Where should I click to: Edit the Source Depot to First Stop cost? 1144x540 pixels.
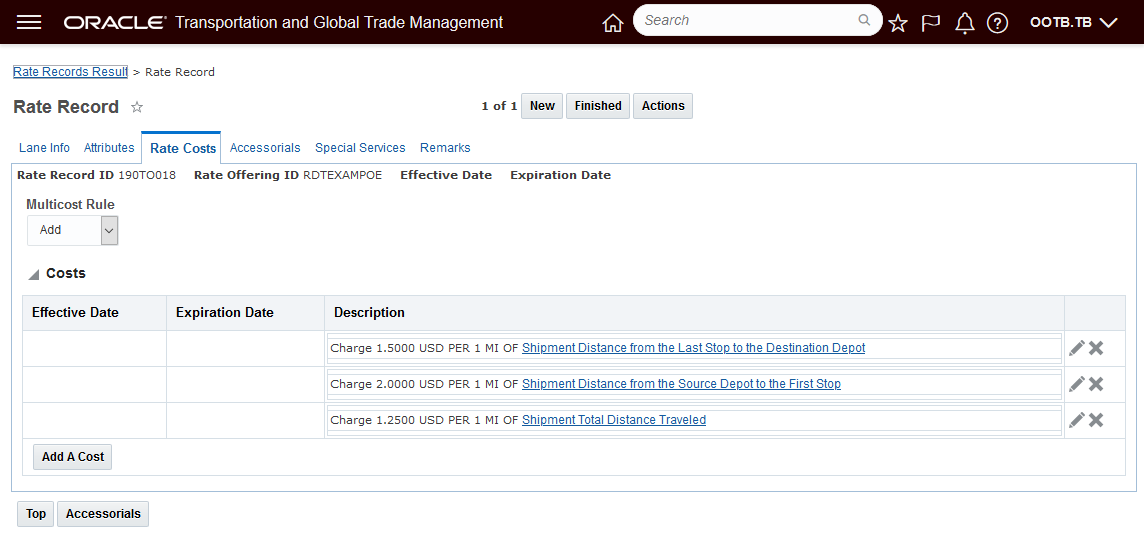1076,384
